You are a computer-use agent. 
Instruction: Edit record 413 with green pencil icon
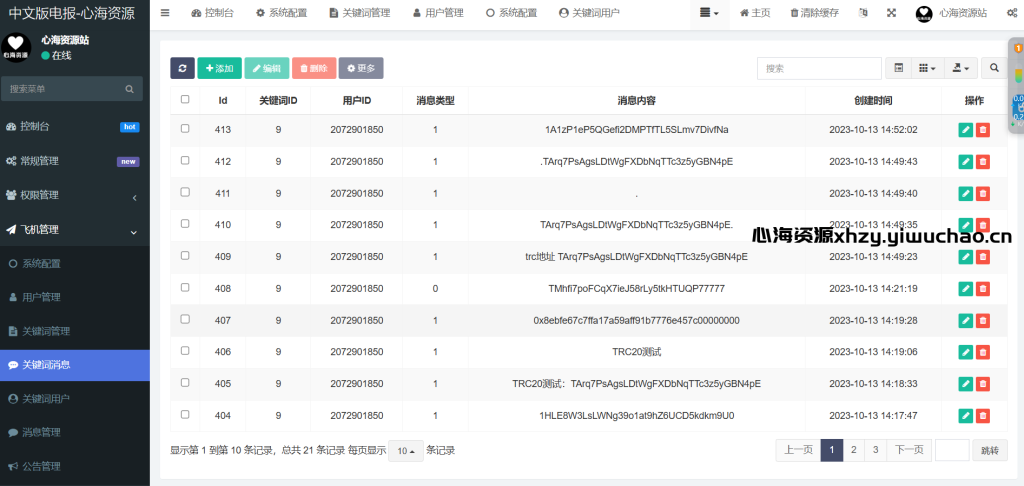click(965, 130)
